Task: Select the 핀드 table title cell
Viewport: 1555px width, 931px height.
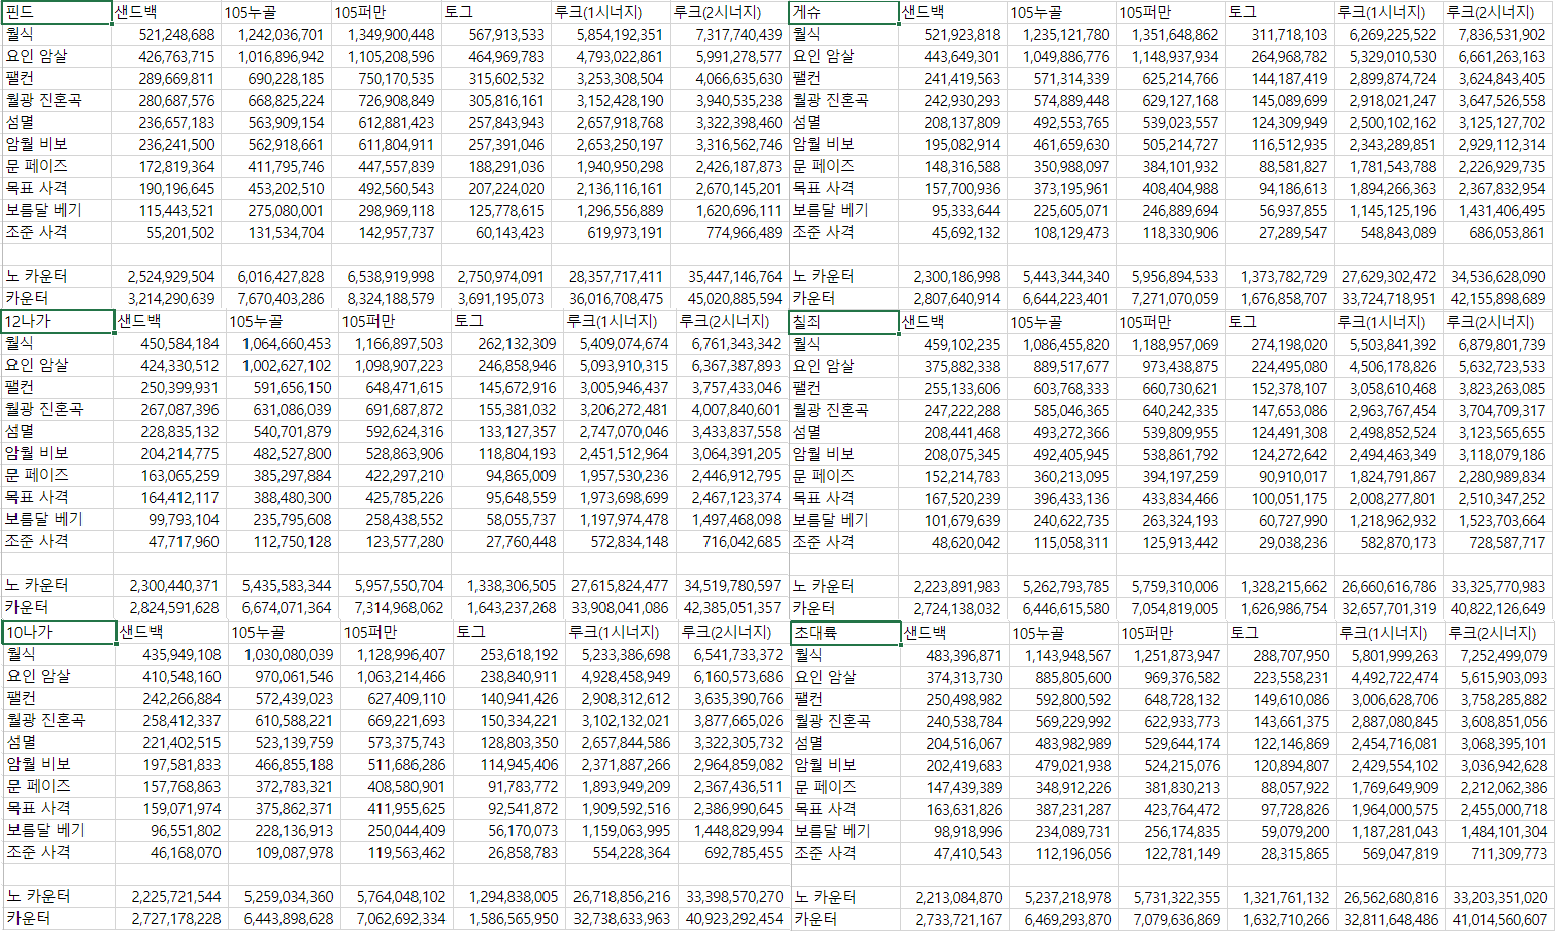Action: click(56, 13)
